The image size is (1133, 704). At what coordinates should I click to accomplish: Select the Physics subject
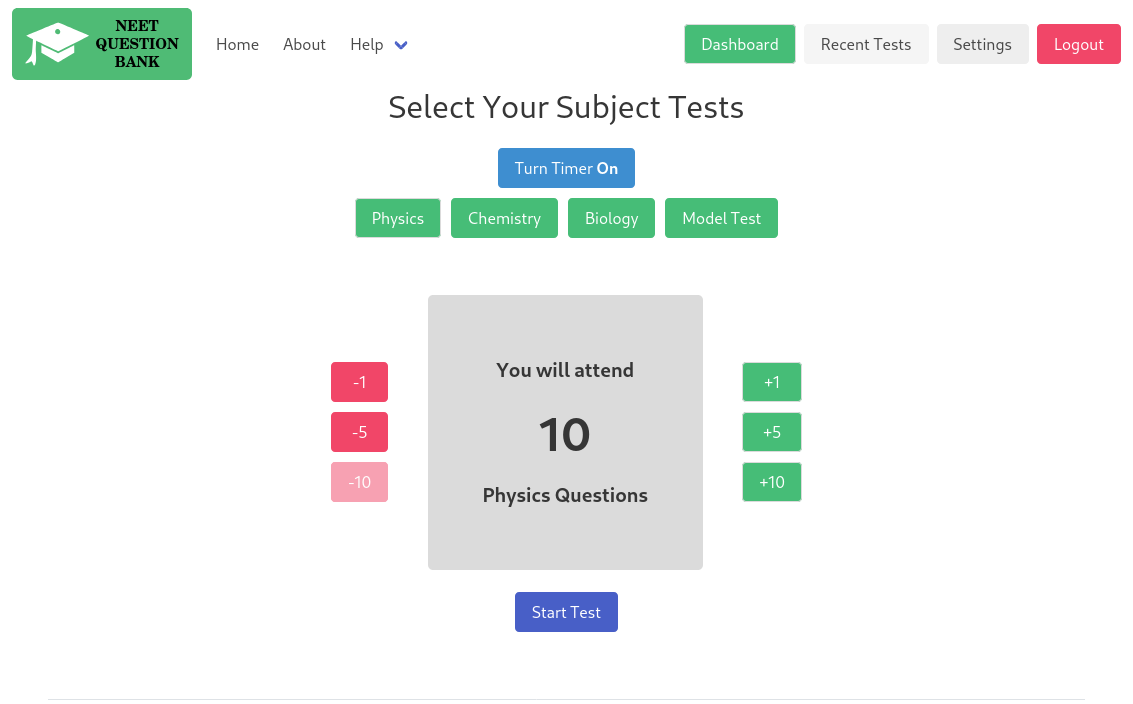point(398,218)
